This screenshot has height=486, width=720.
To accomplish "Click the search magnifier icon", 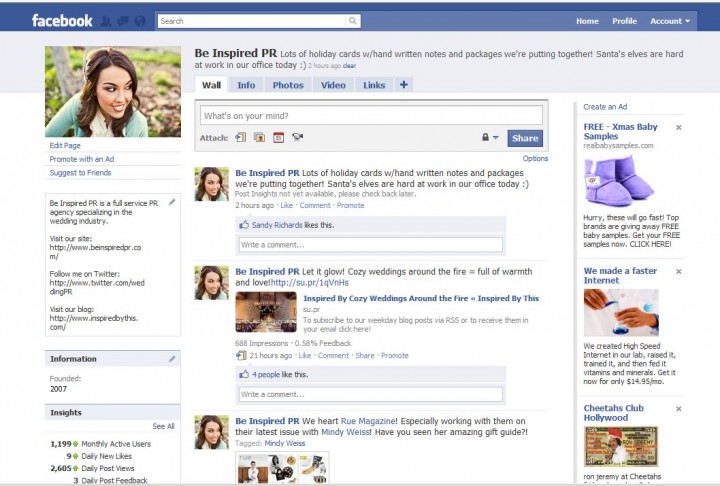I will point(353,21).
